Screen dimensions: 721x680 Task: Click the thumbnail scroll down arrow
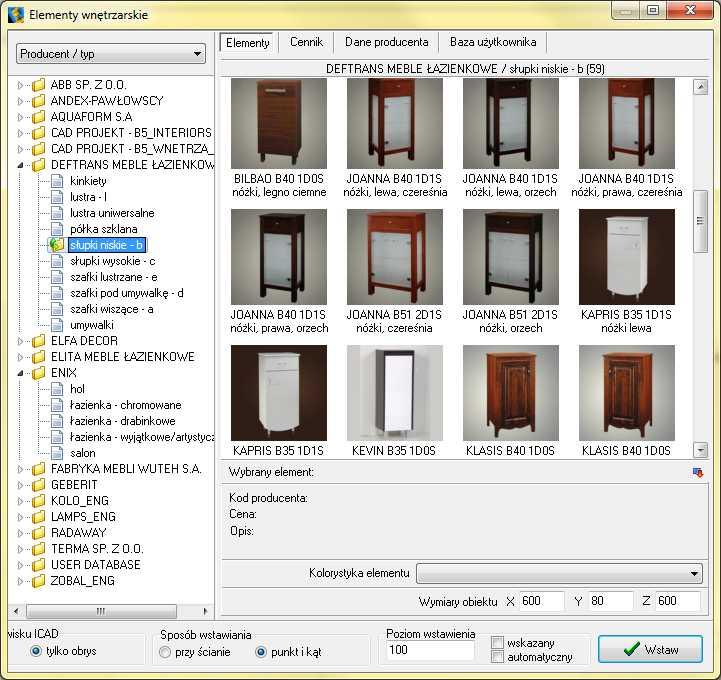[x=700, y=450]
